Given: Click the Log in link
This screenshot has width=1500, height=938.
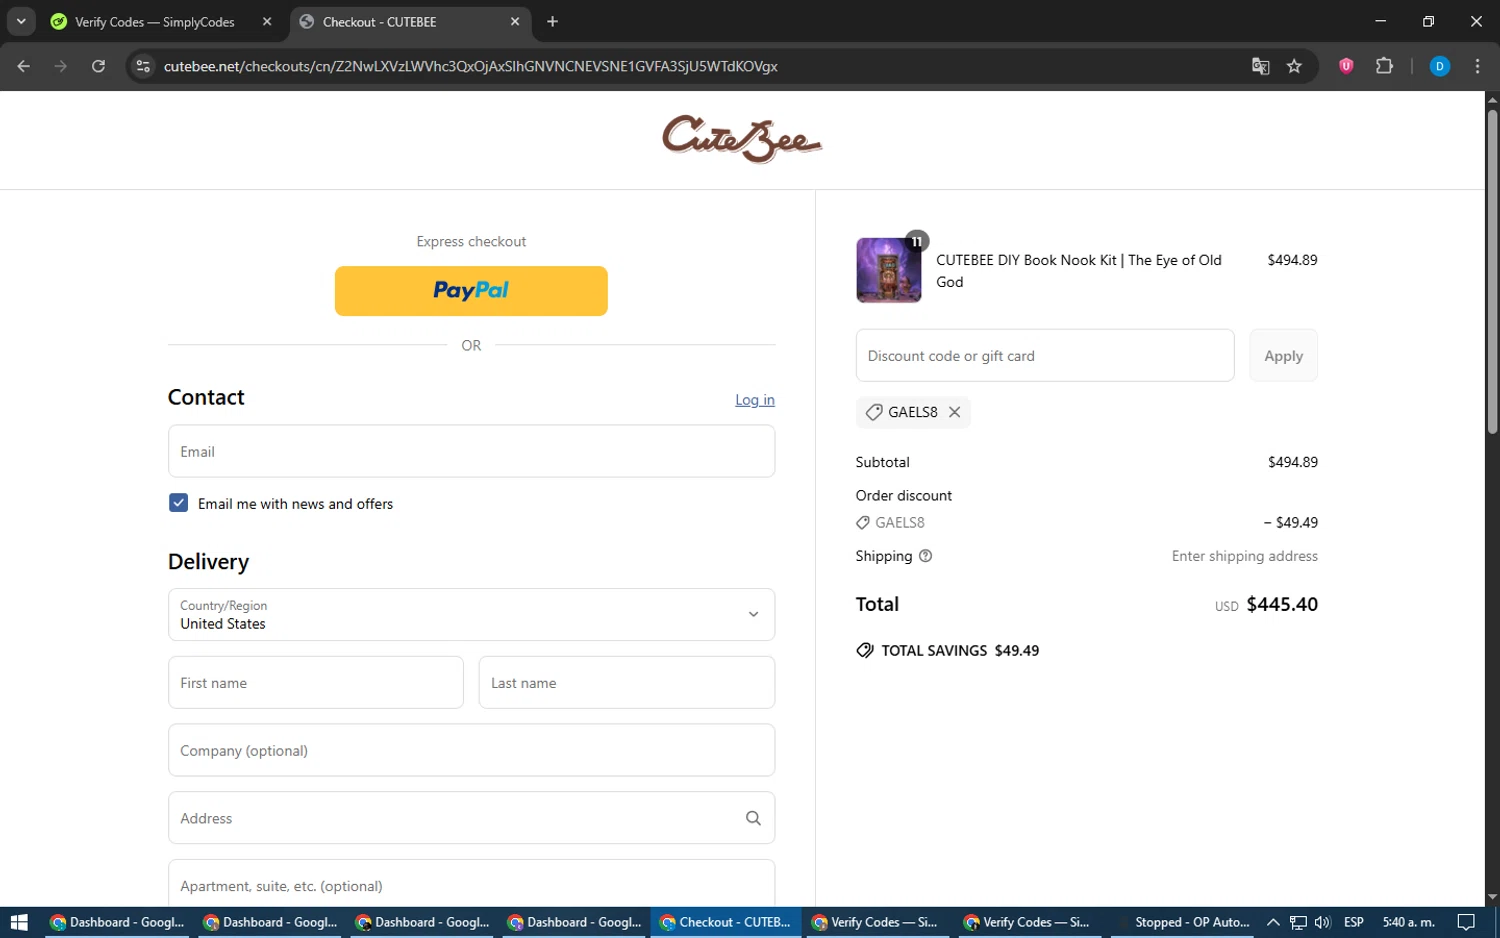Looking at the screenshot, I should tap(755, 400).
